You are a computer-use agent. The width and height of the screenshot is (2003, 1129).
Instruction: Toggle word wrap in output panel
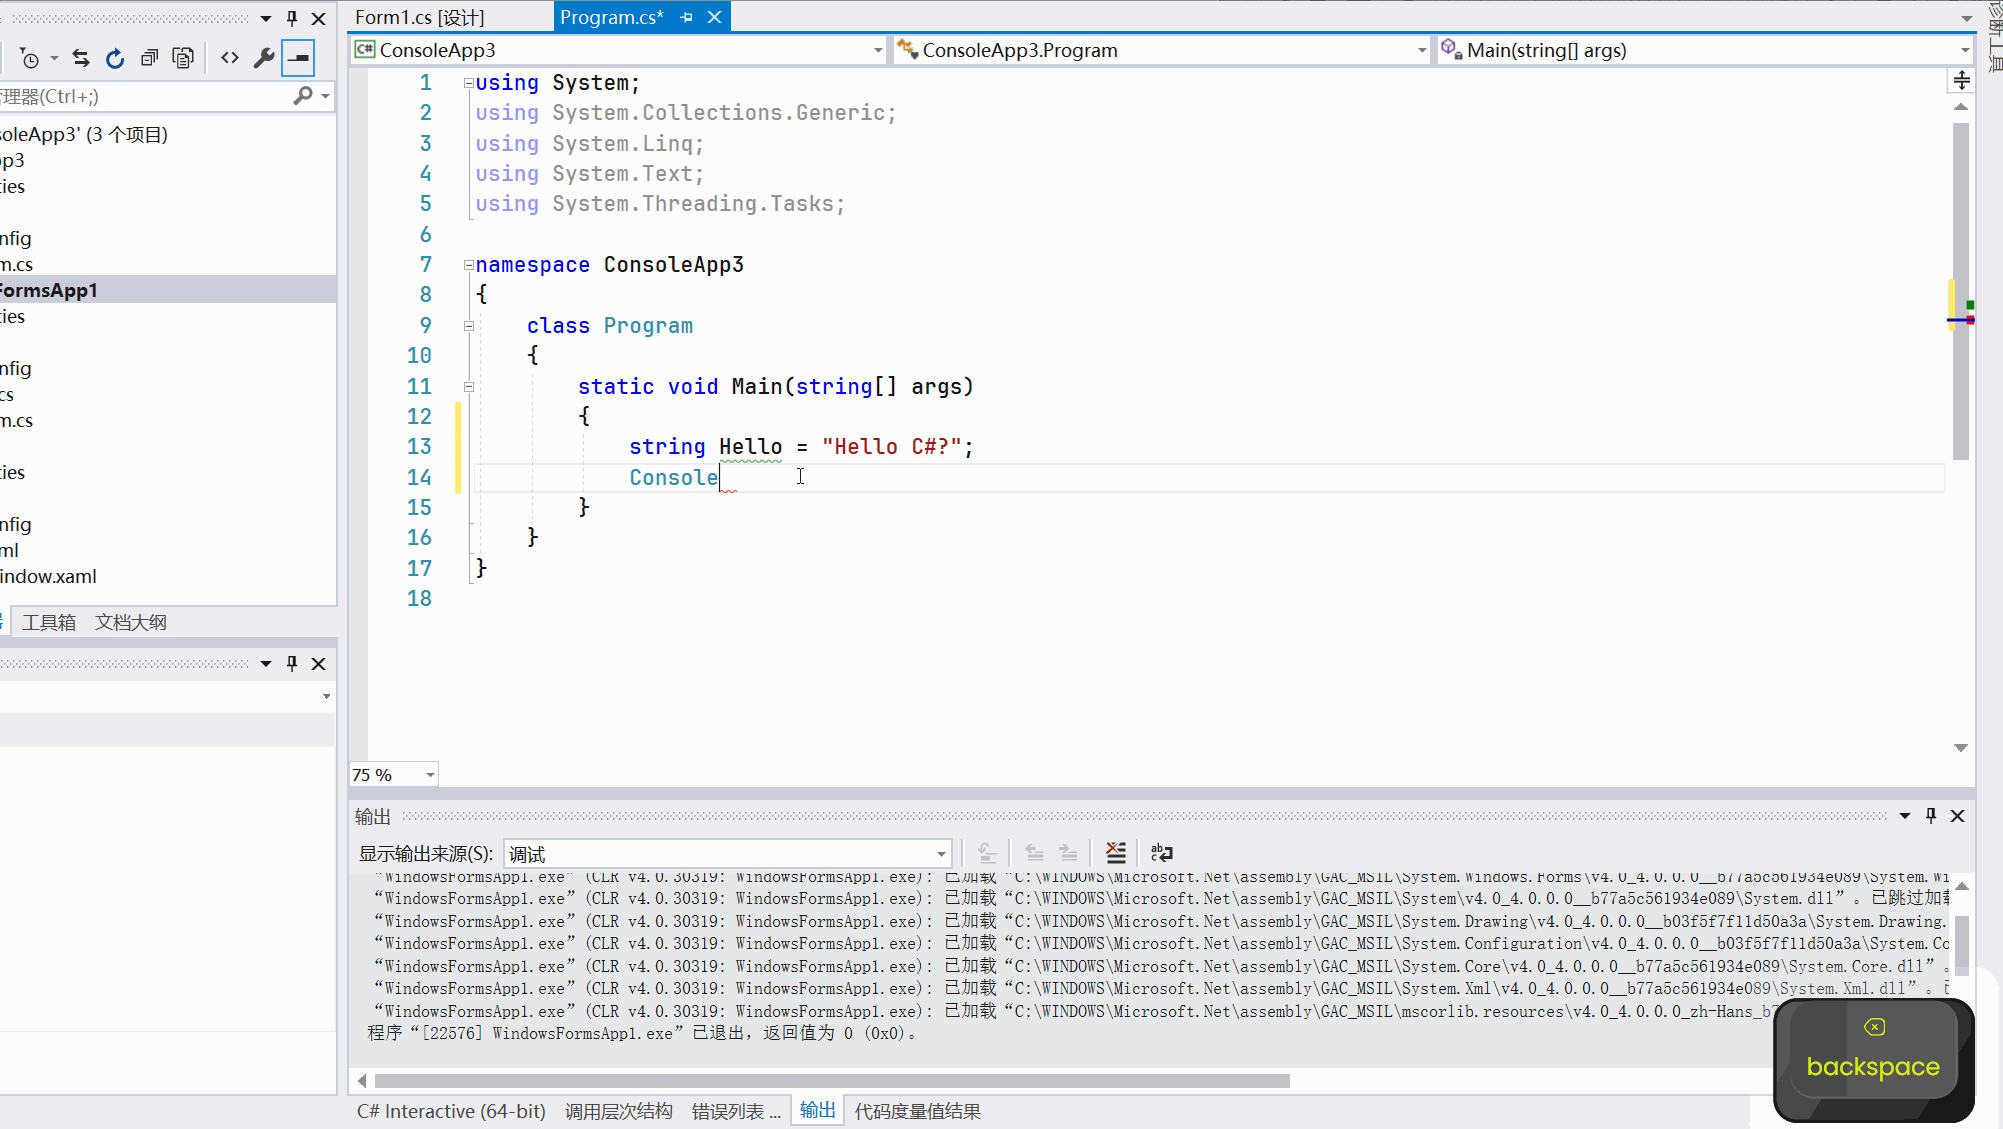[1161, 853]
